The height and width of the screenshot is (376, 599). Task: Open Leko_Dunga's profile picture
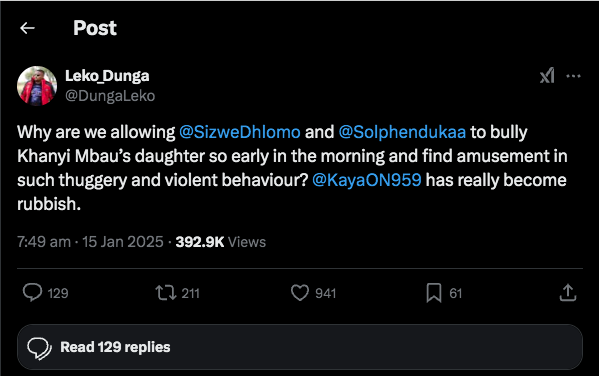tap(37, 86)
